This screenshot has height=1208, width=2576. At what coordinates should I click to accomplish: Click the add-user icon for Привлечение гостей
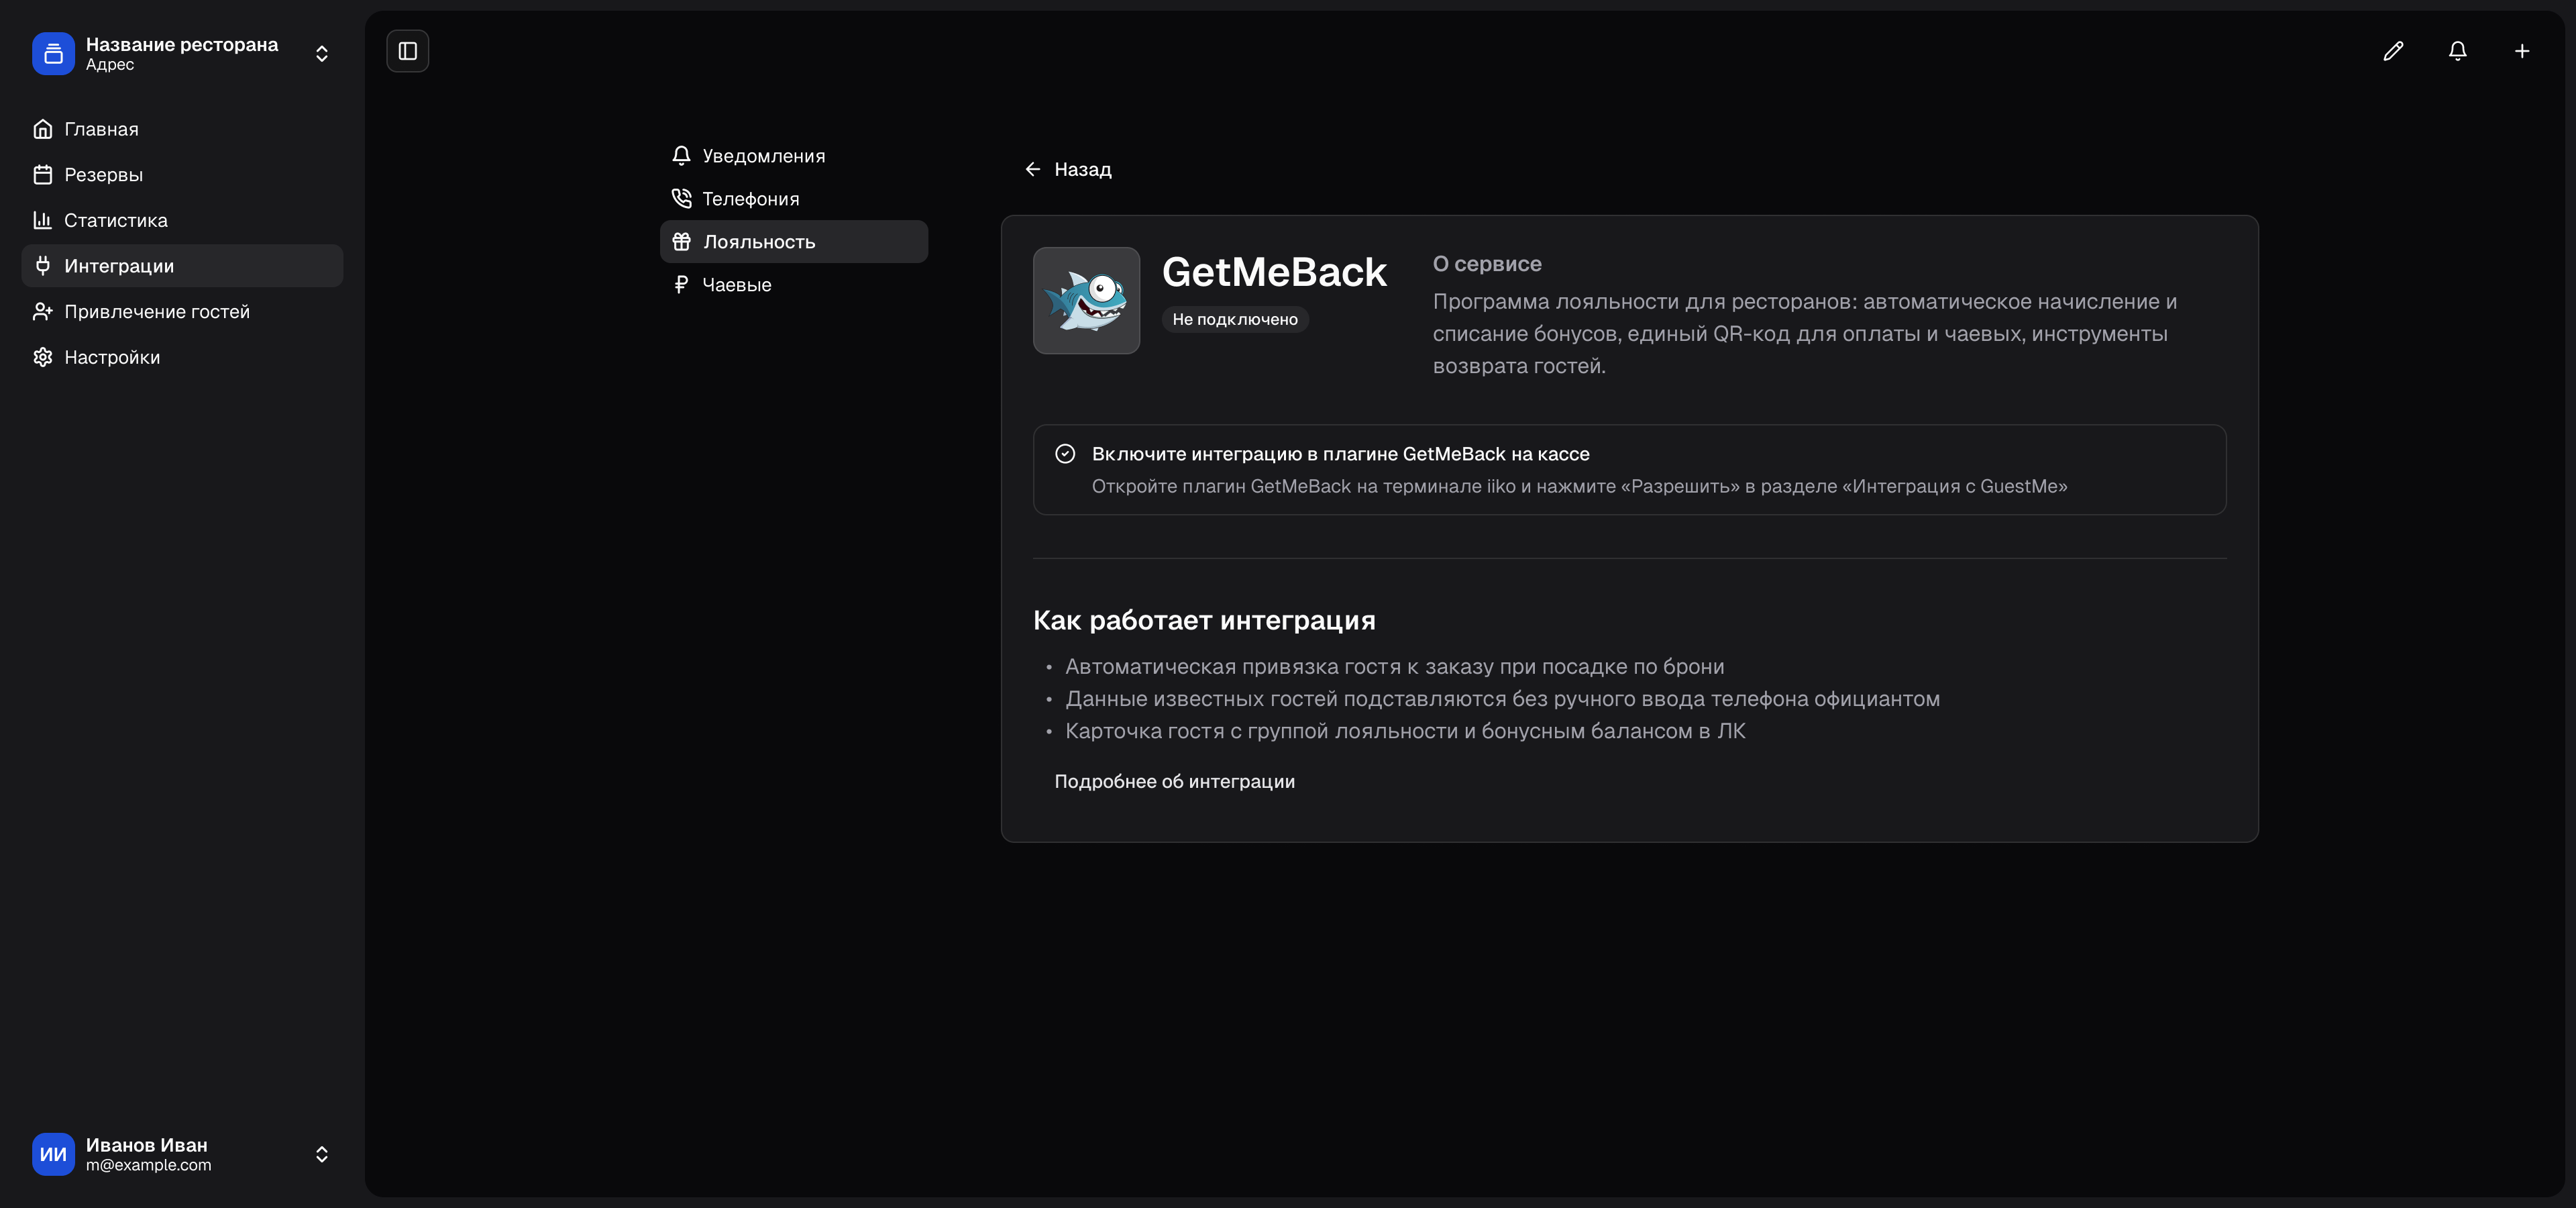tap(43, 312)
